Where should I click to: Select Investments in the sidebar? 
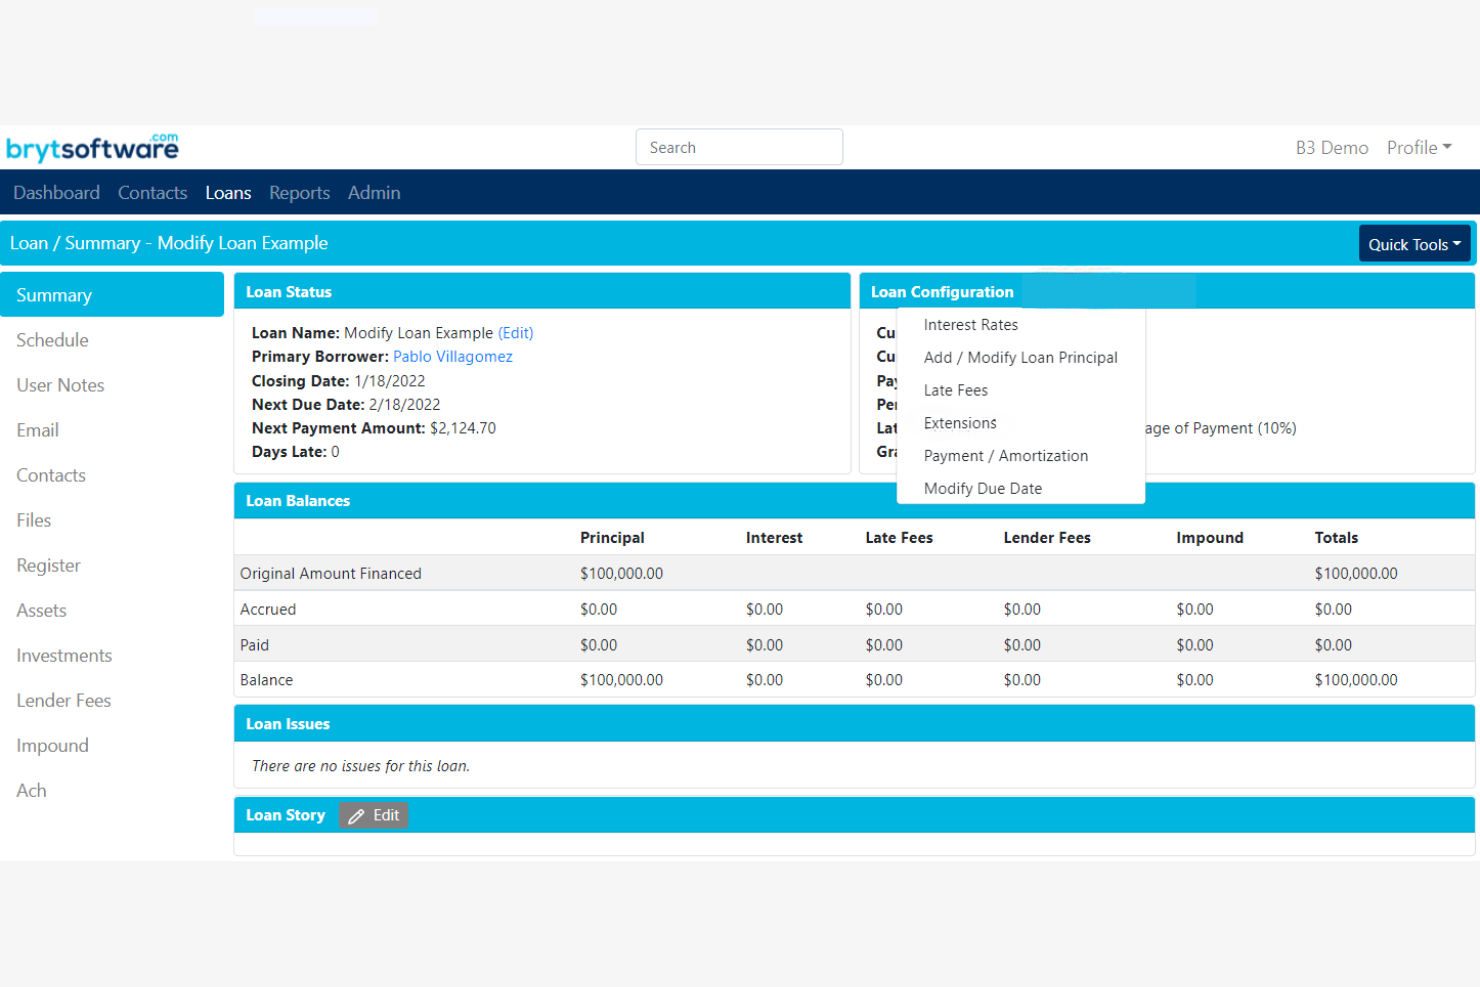(64, 655)
